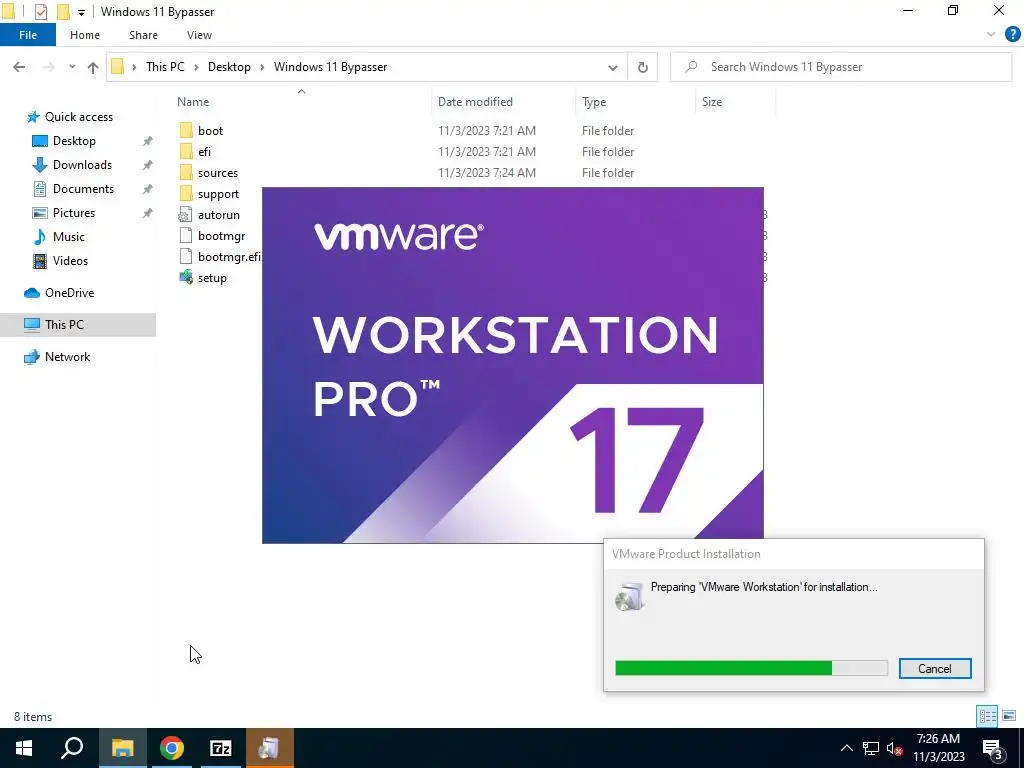The width and height of the screenshot is (1024, 768).
Task: Open Music in the navigation pane
Action: pos(69,237)
